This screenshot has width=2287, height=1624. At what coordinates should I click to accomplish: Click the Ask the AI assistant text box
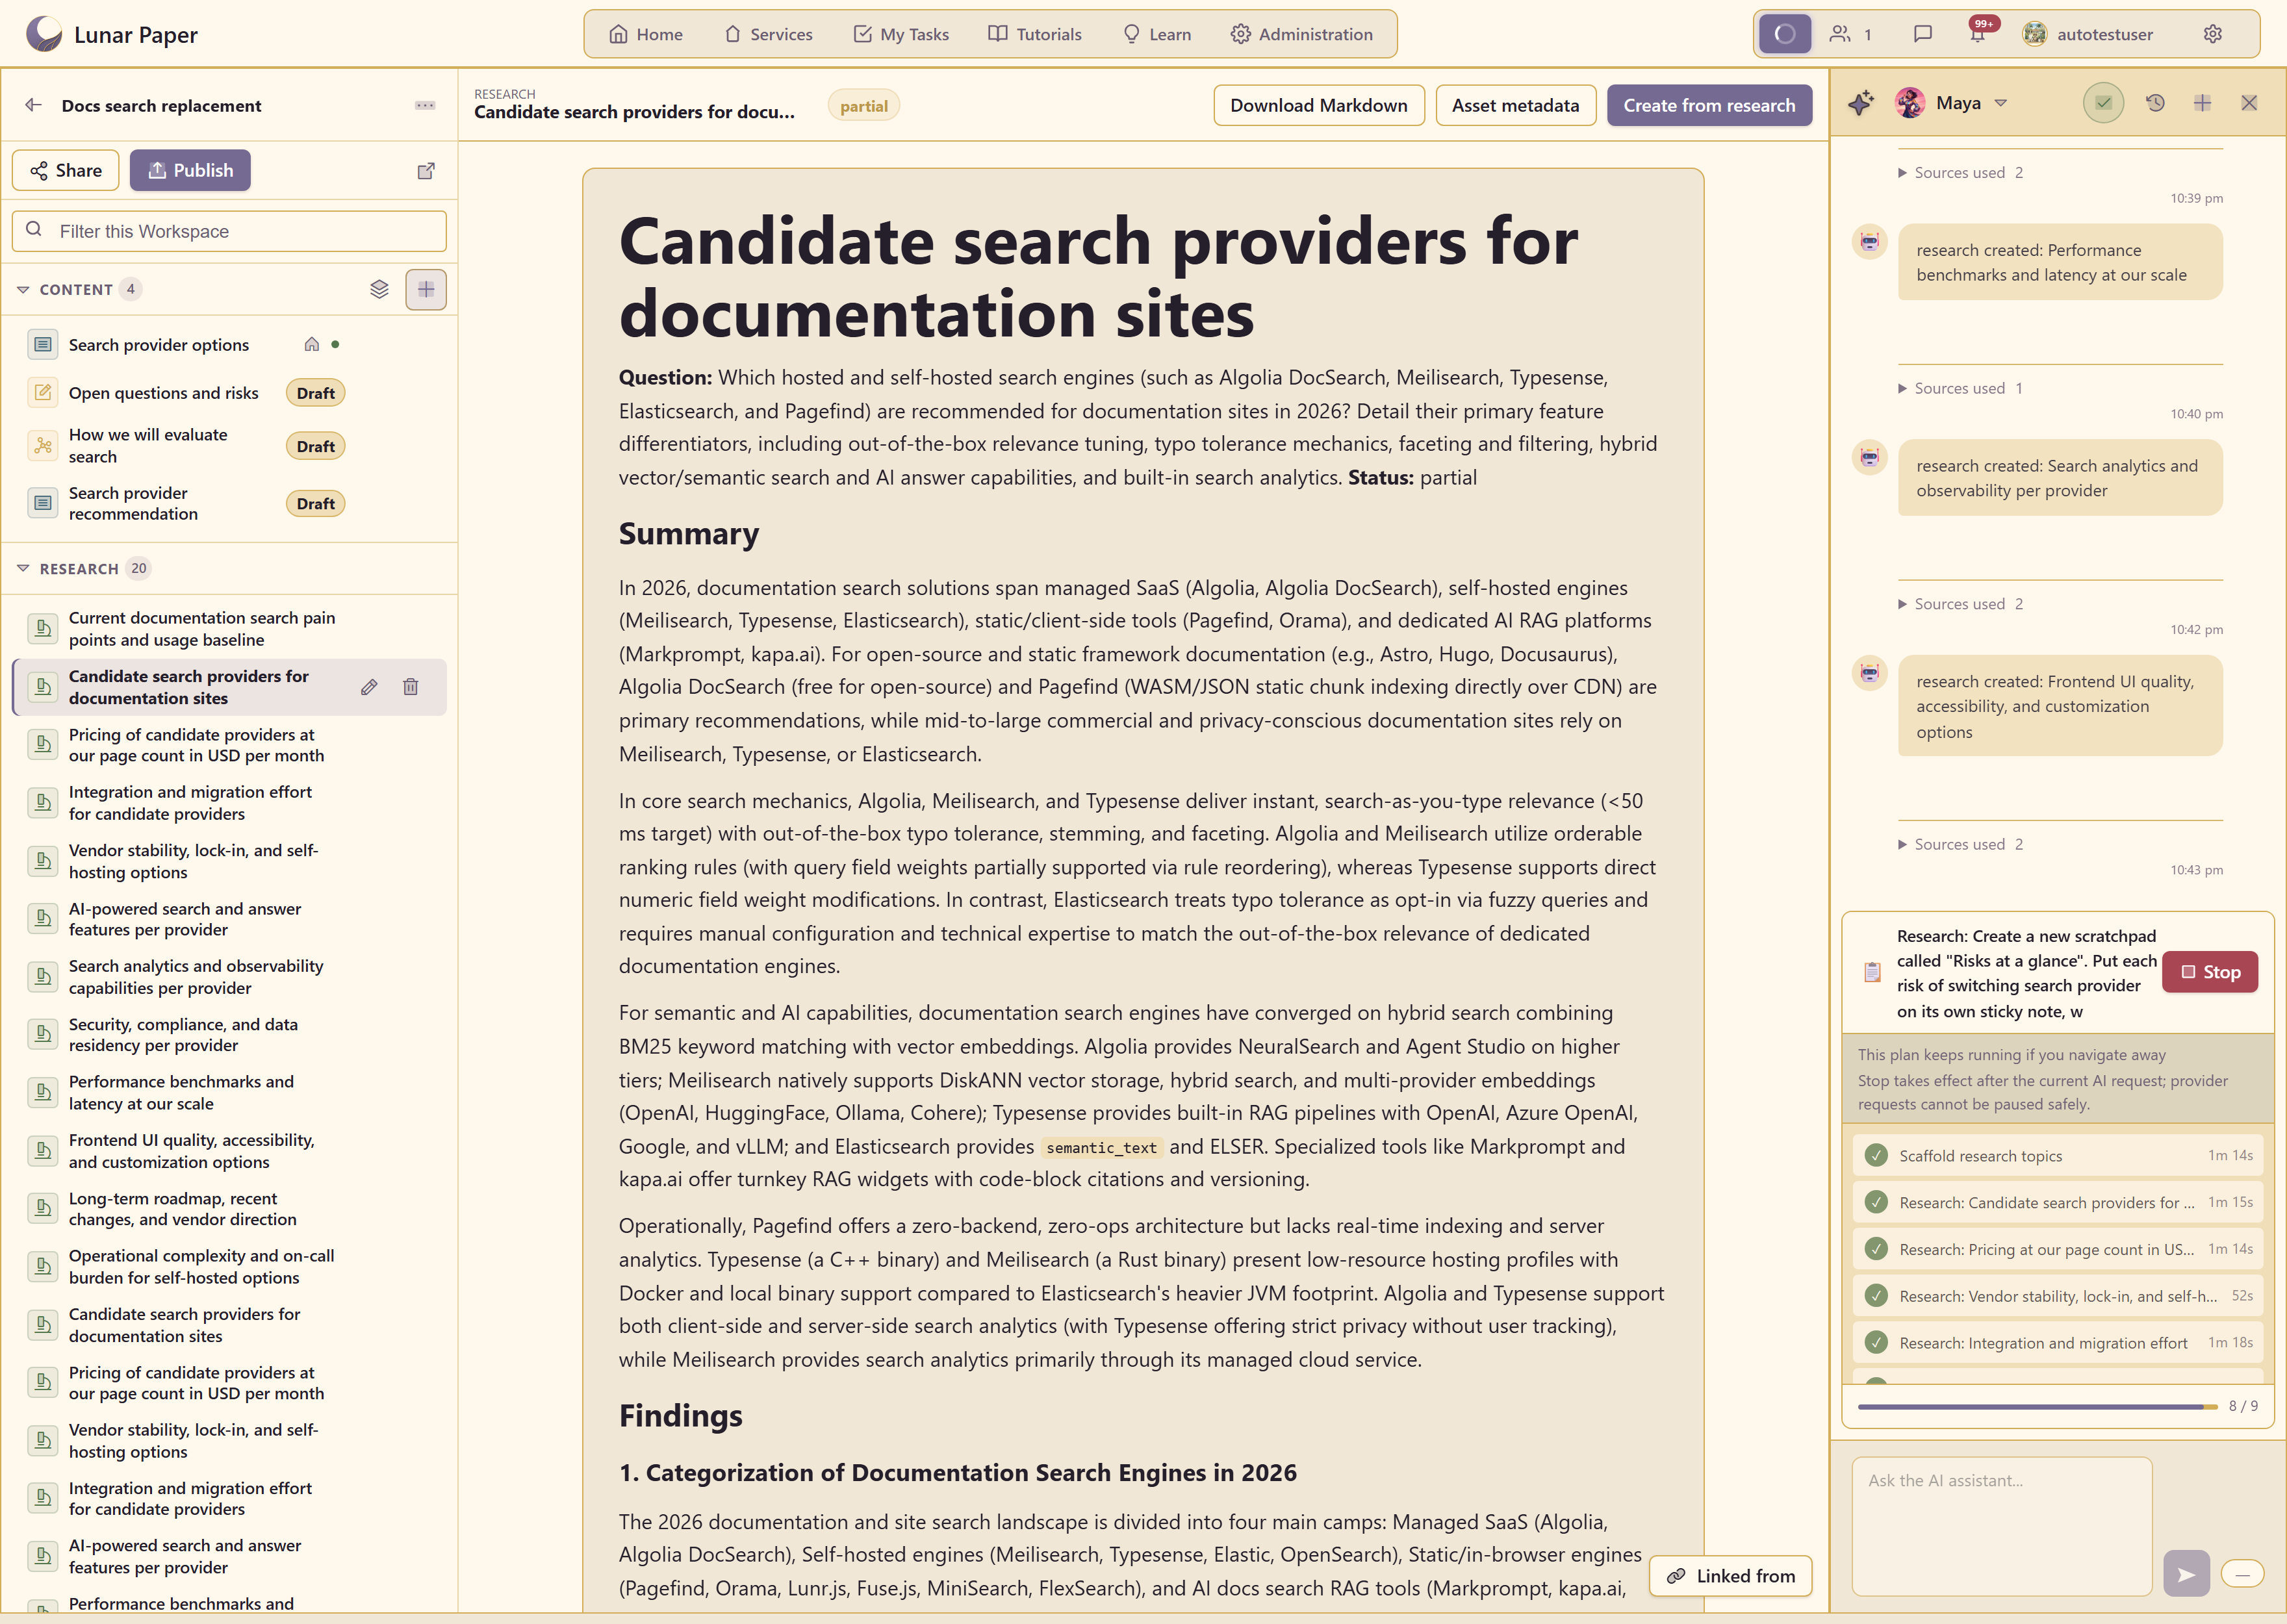click(x=2001, y=1526)
